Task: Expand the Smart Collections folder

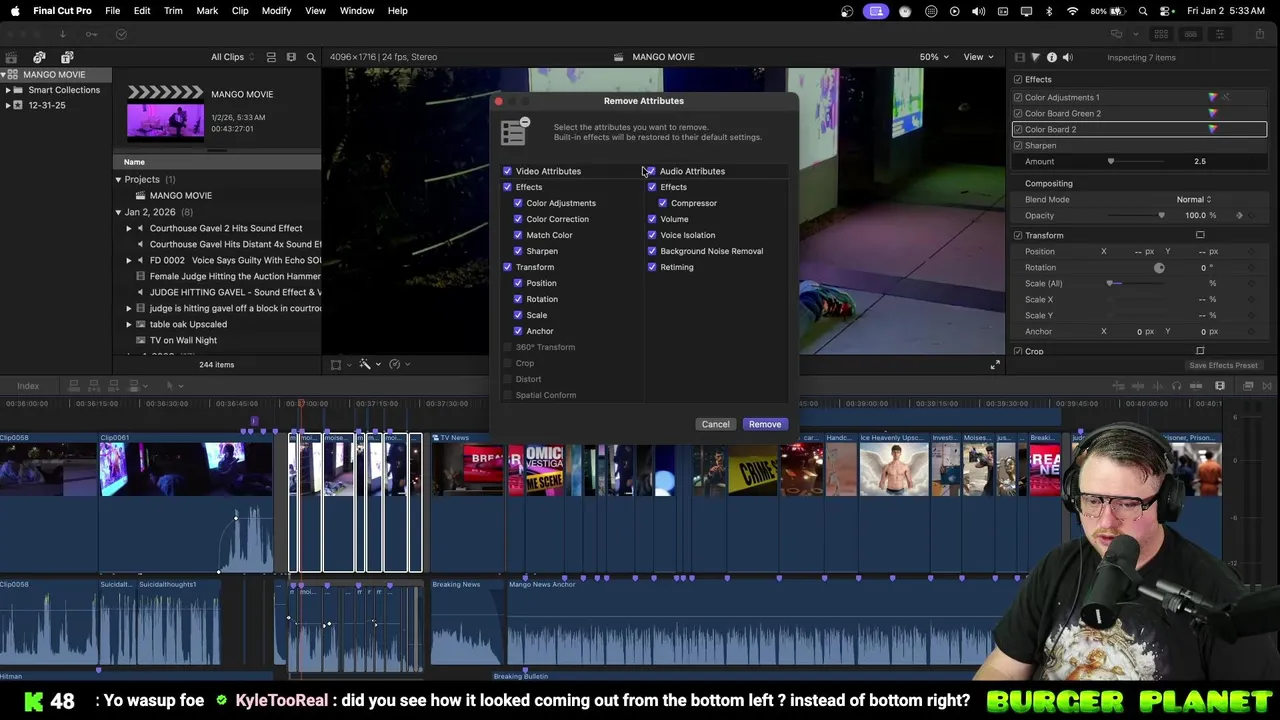Action: click(x=8, y=90)
